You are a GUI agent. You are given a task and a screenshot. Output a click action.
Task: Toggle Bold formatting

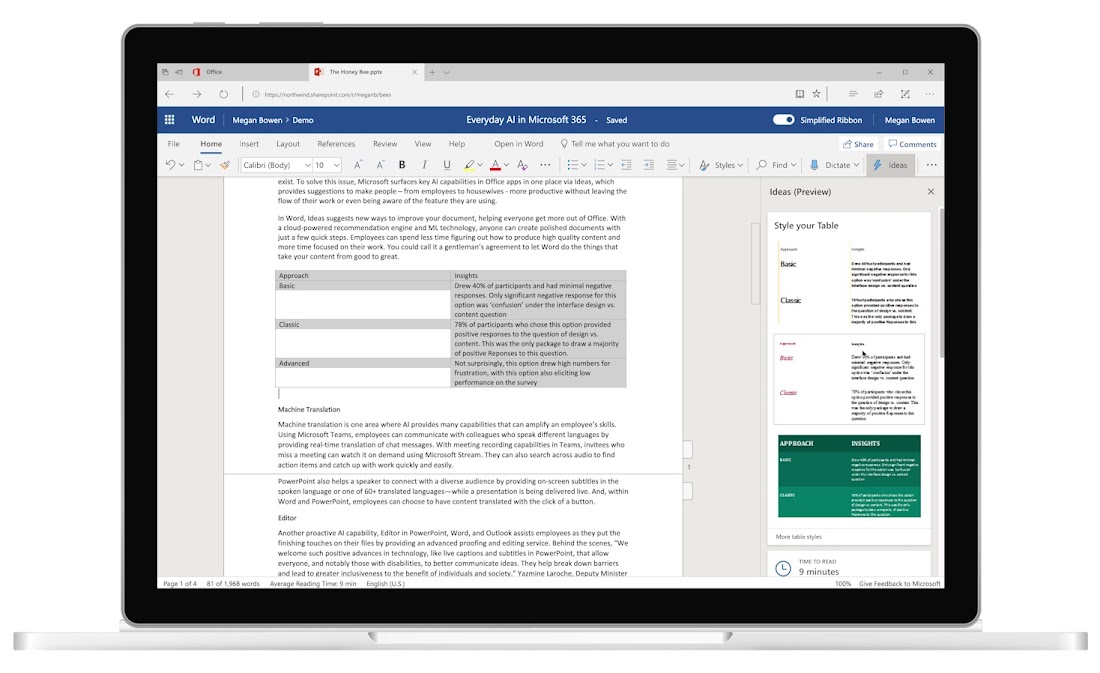(401, 165)
